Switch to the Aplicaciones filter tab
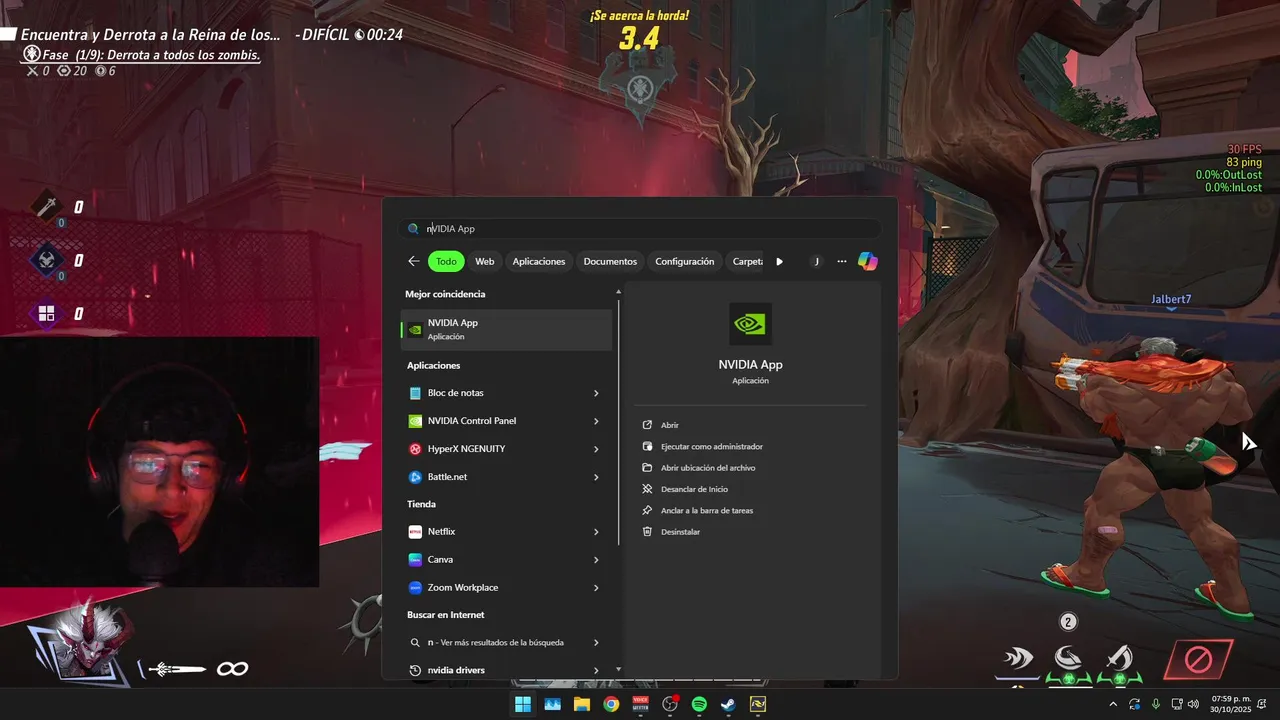Viewport: 1280px width, 720px height. coord(539,261)
